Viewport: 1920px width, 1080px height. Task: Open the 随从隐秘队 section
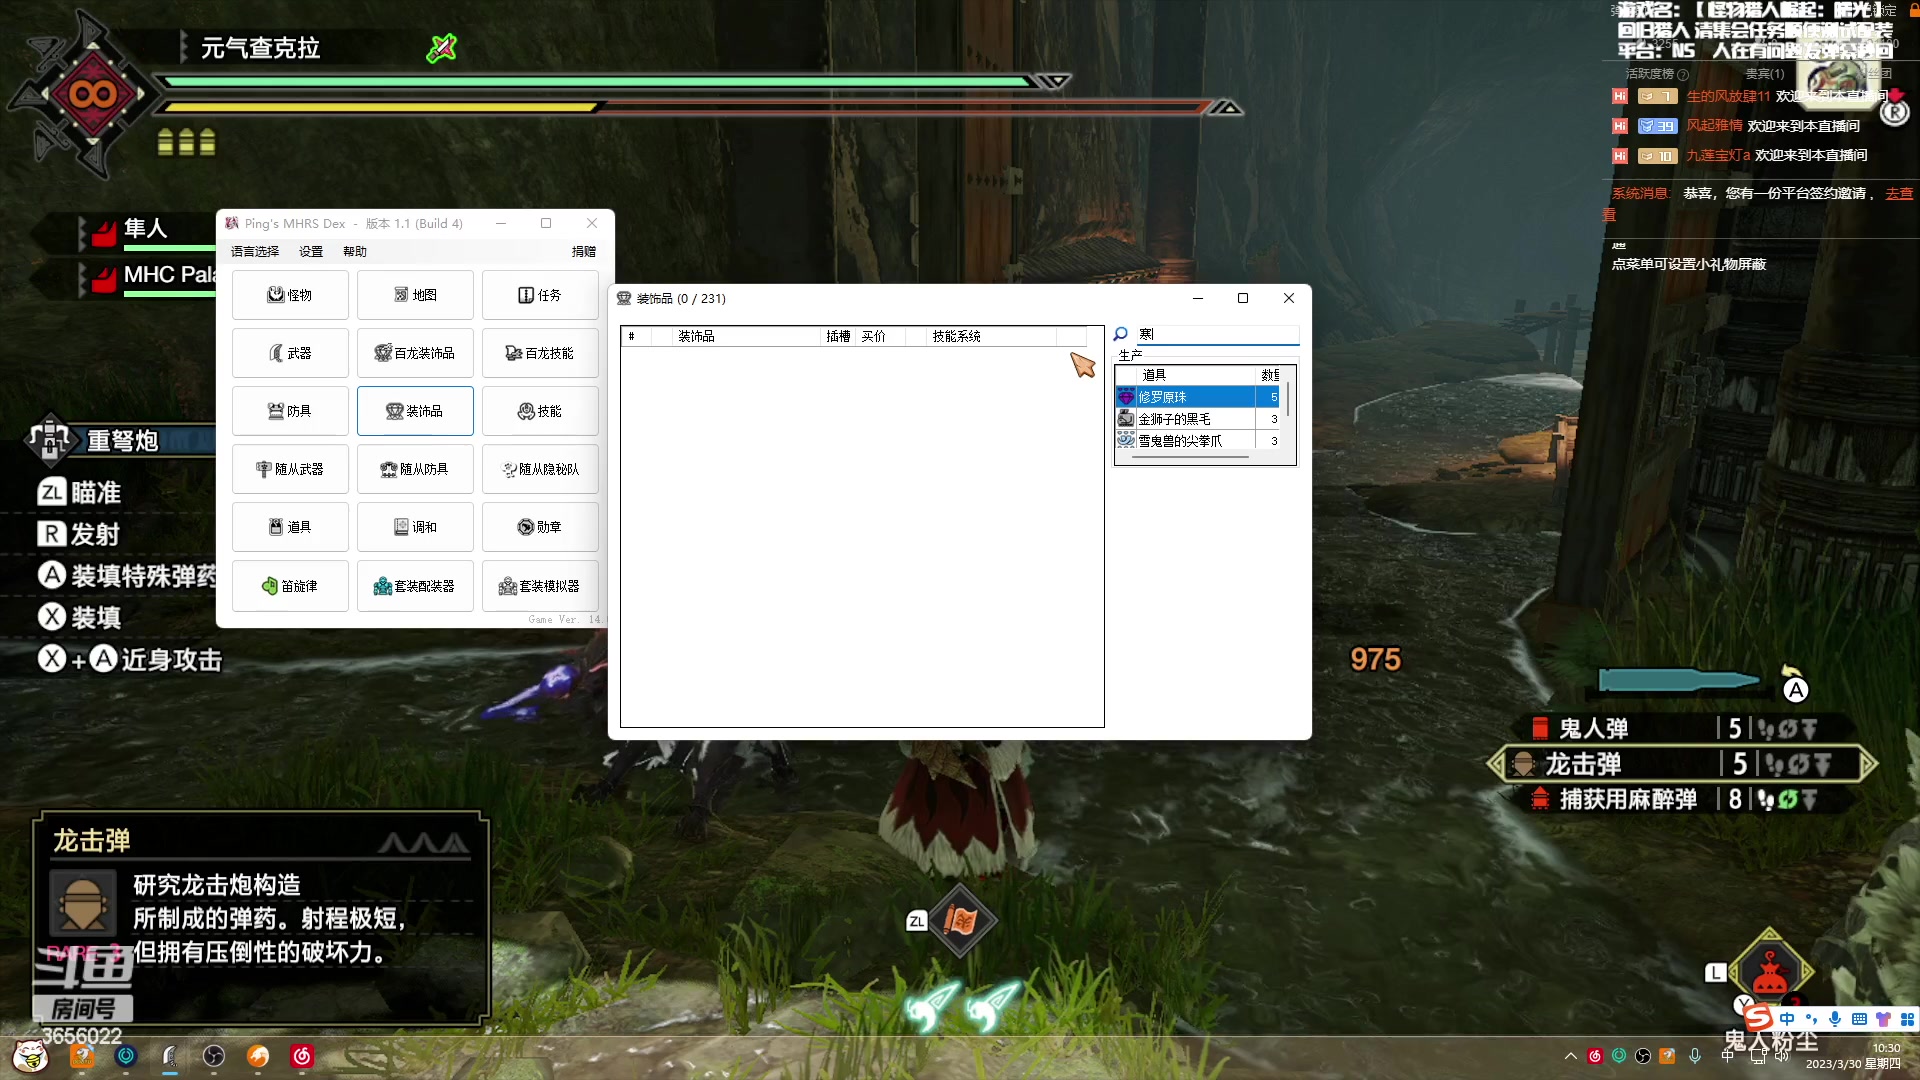pyautogui.click(x=540, y=469)
